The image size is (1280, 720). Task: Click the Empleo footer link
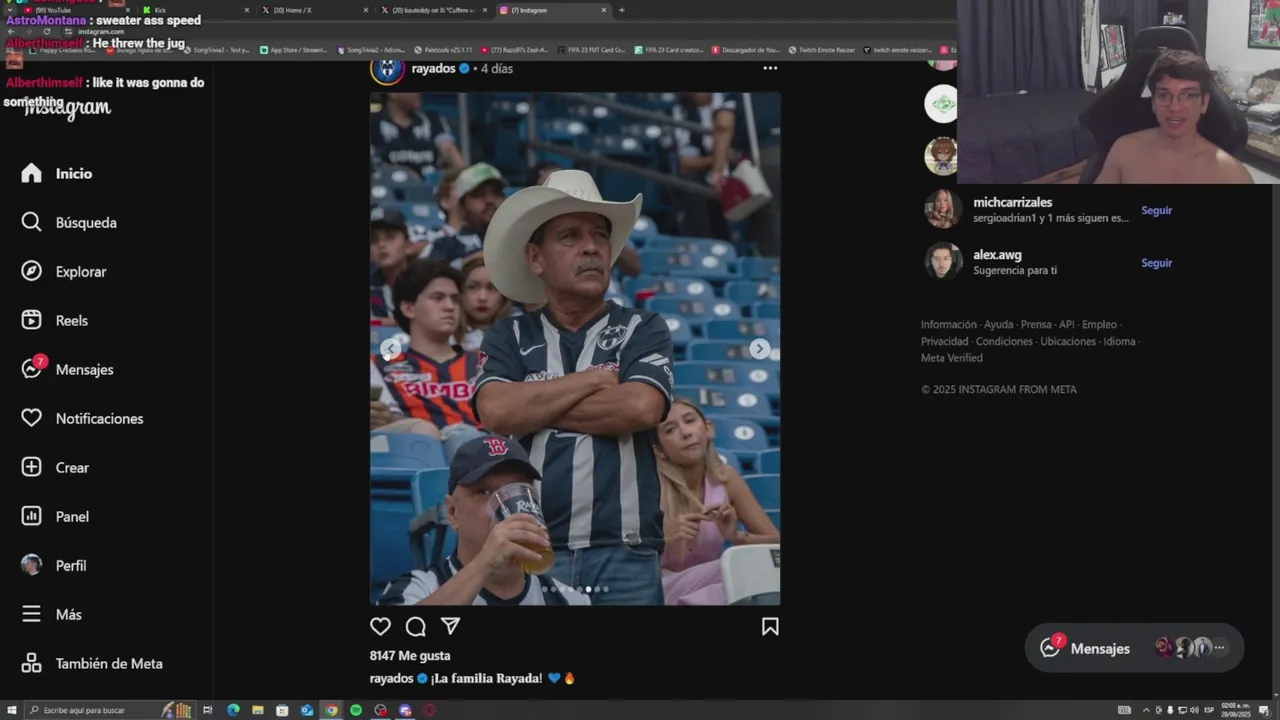1099,324
